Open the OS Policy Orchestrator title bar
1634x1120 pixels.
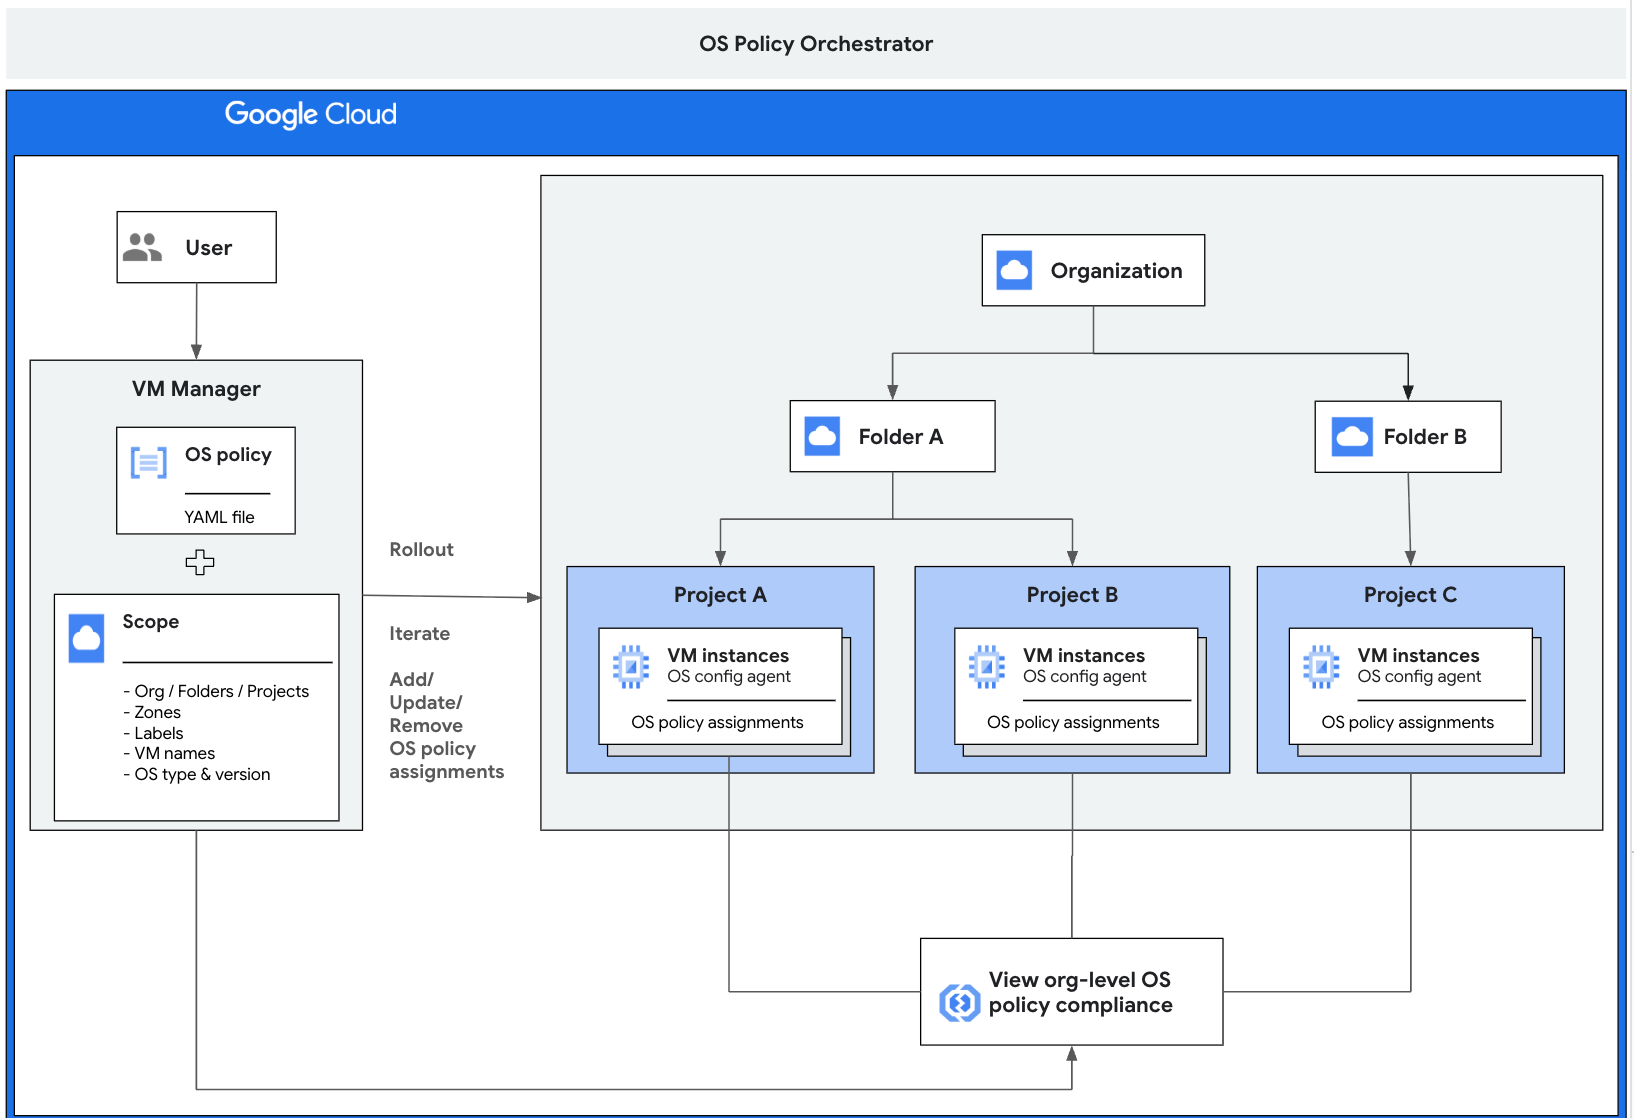point(816,43)
